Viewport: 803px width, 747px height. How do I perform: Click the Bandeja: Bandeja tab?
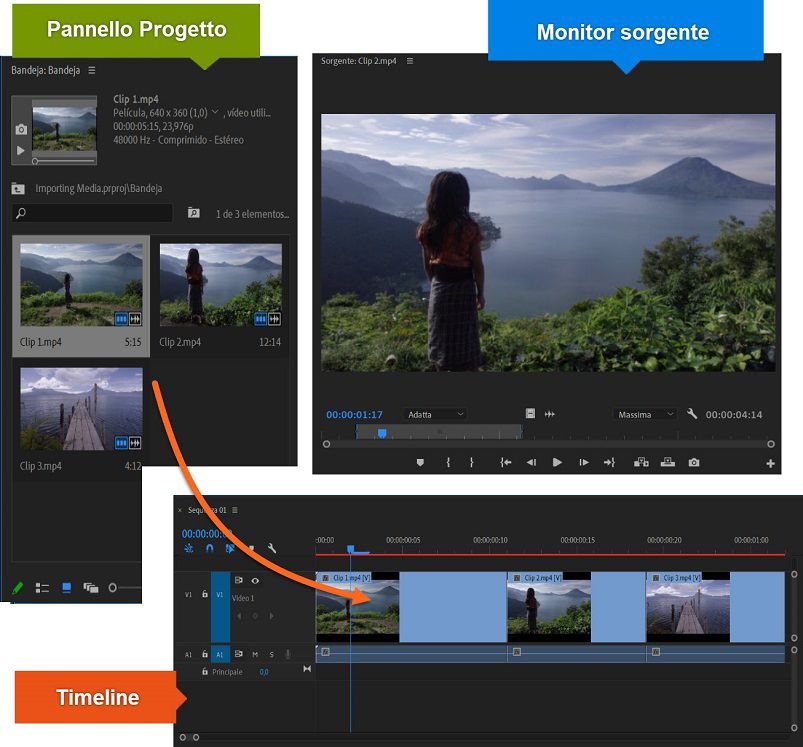point(46,70)
